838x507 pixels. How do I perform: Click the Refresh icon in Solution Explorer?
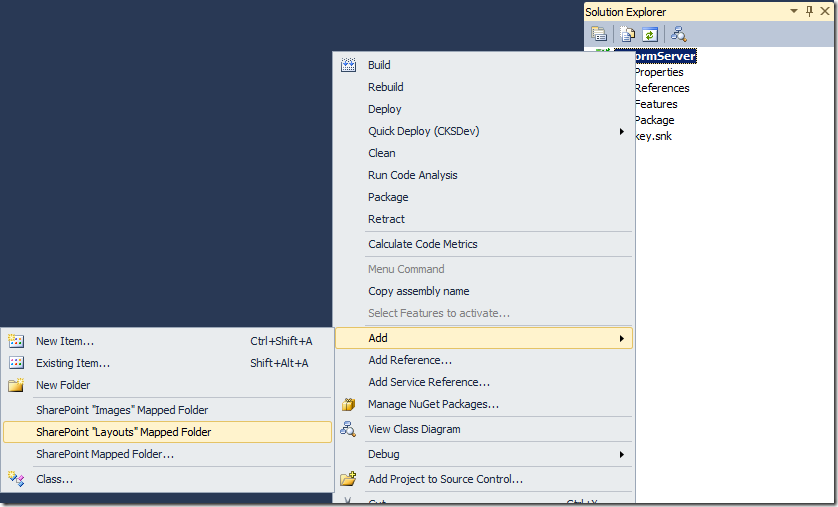649,34
